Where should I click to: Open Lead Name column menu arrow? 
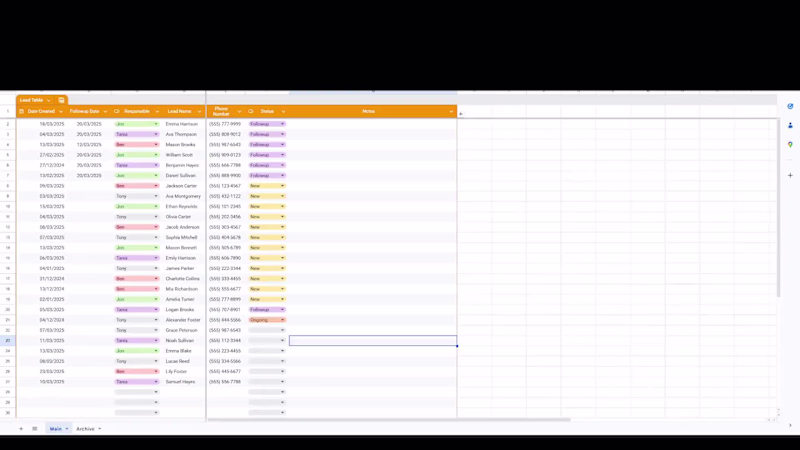point(199,111)
